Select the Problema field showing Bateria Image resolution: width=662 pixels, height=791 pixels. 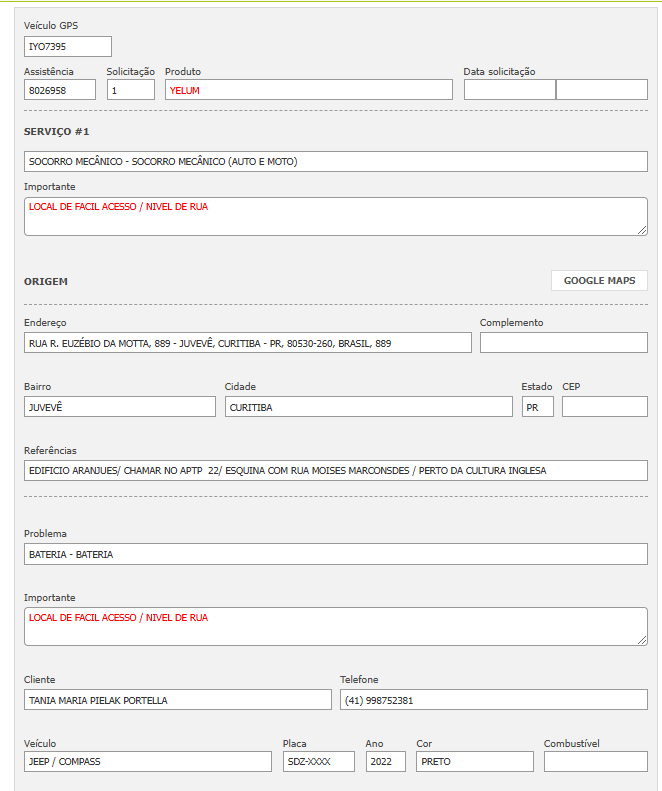pyautogui.click(x=335, y=554)
